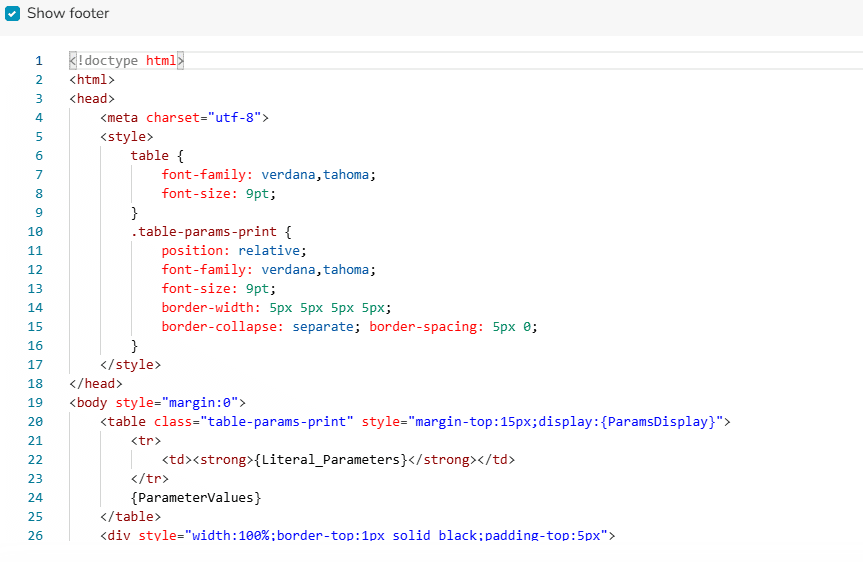This screenshot has width=863, height=562.
Task: Click line number 26 in the gutter
Action: tap(39, 536)
